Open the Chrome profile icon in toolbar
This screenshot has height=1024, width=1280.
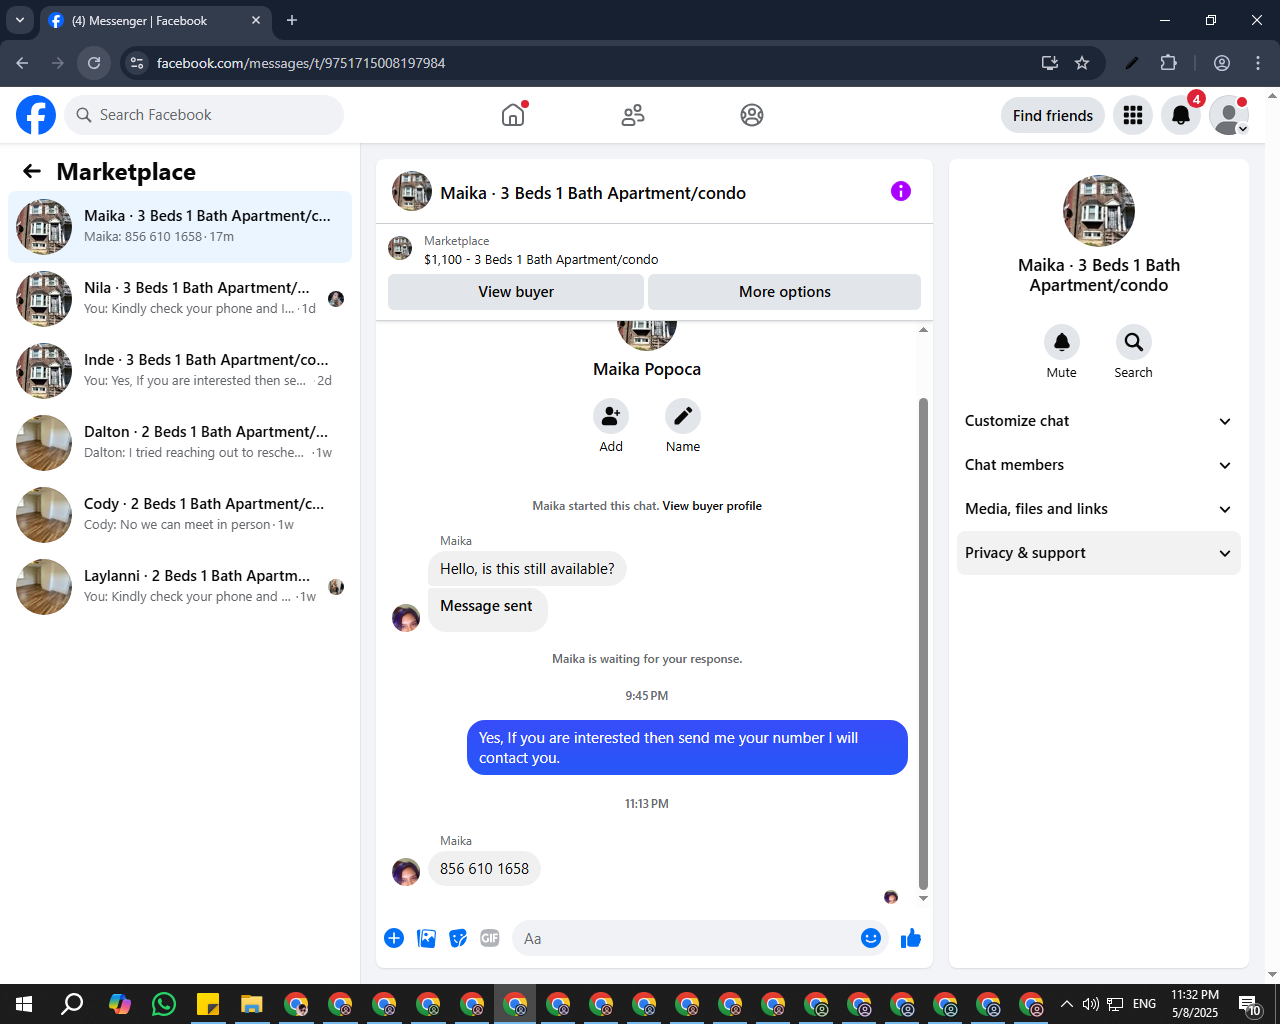[1222, 63]
